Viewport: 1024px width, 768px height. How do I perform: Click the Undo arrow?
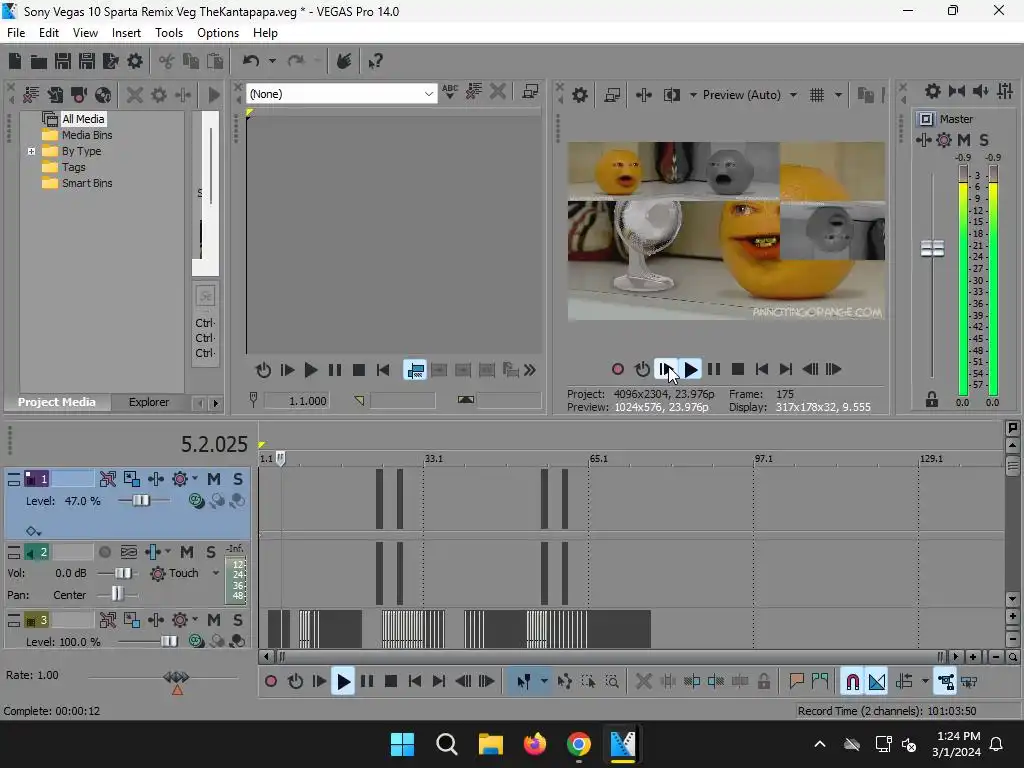coord(251,61)
